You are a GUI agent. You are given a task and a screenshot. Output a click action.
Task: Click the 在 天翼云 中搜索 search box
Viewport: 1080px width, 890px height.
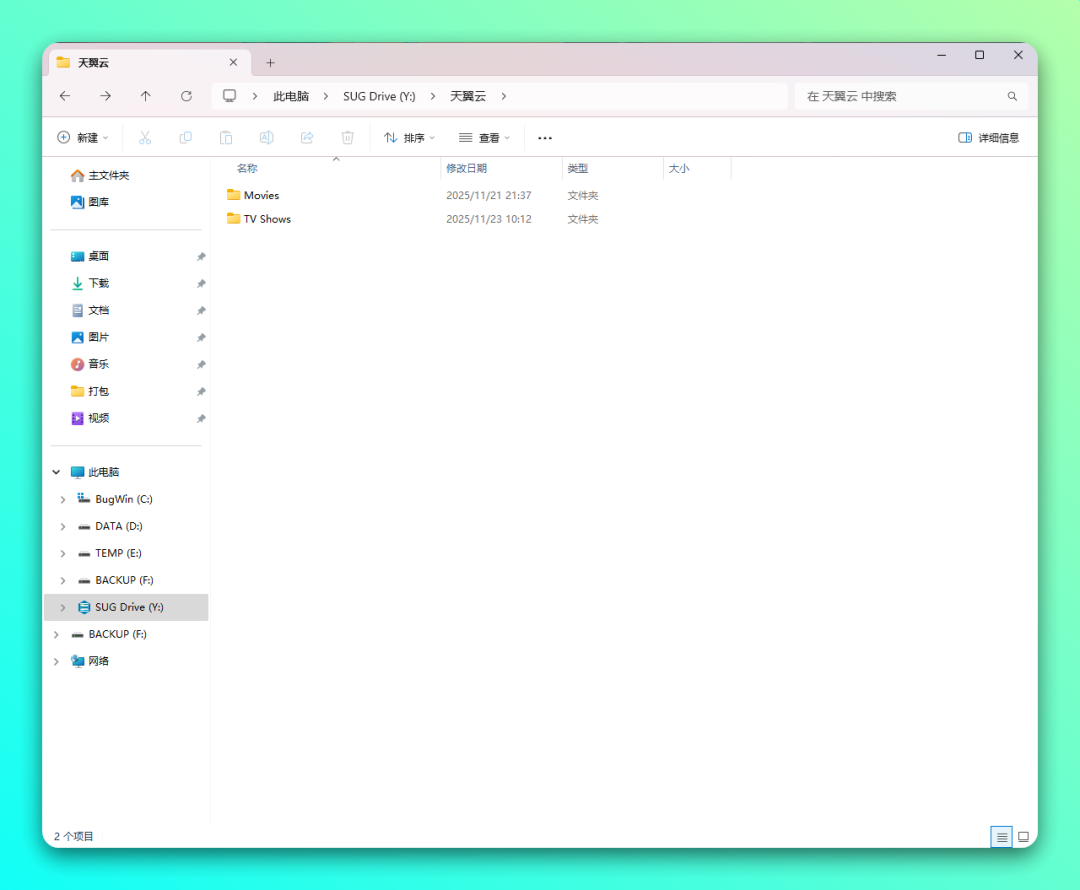coord(900,96)
